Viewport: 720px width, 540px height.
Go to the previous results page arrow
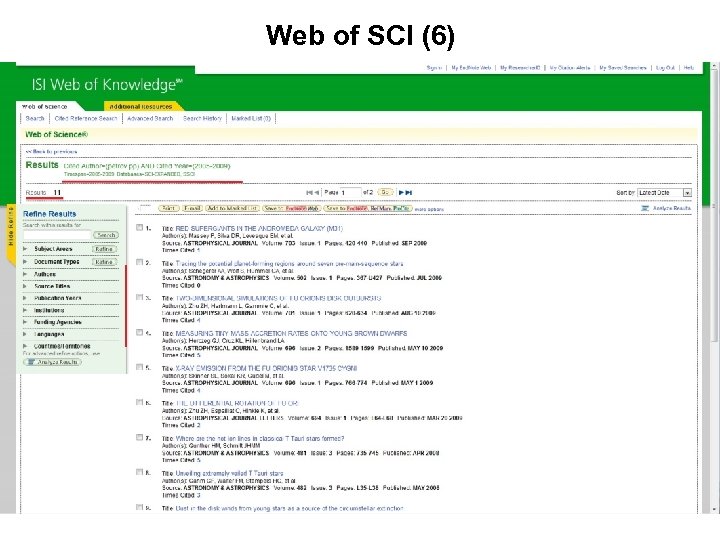tap(316, 193)
